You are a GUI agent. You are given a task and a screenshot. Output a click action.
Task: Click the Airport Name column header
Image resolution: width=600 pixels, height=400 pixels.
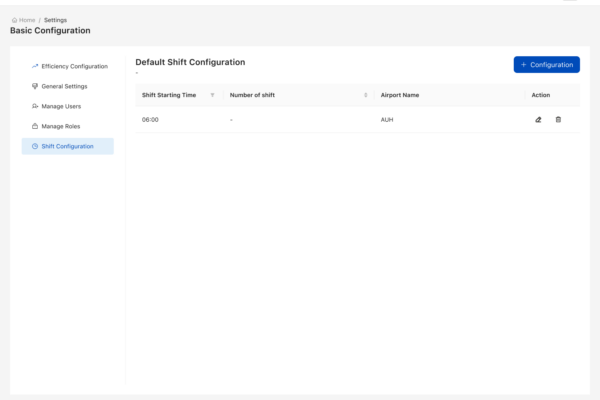click(x=400, y=95)
